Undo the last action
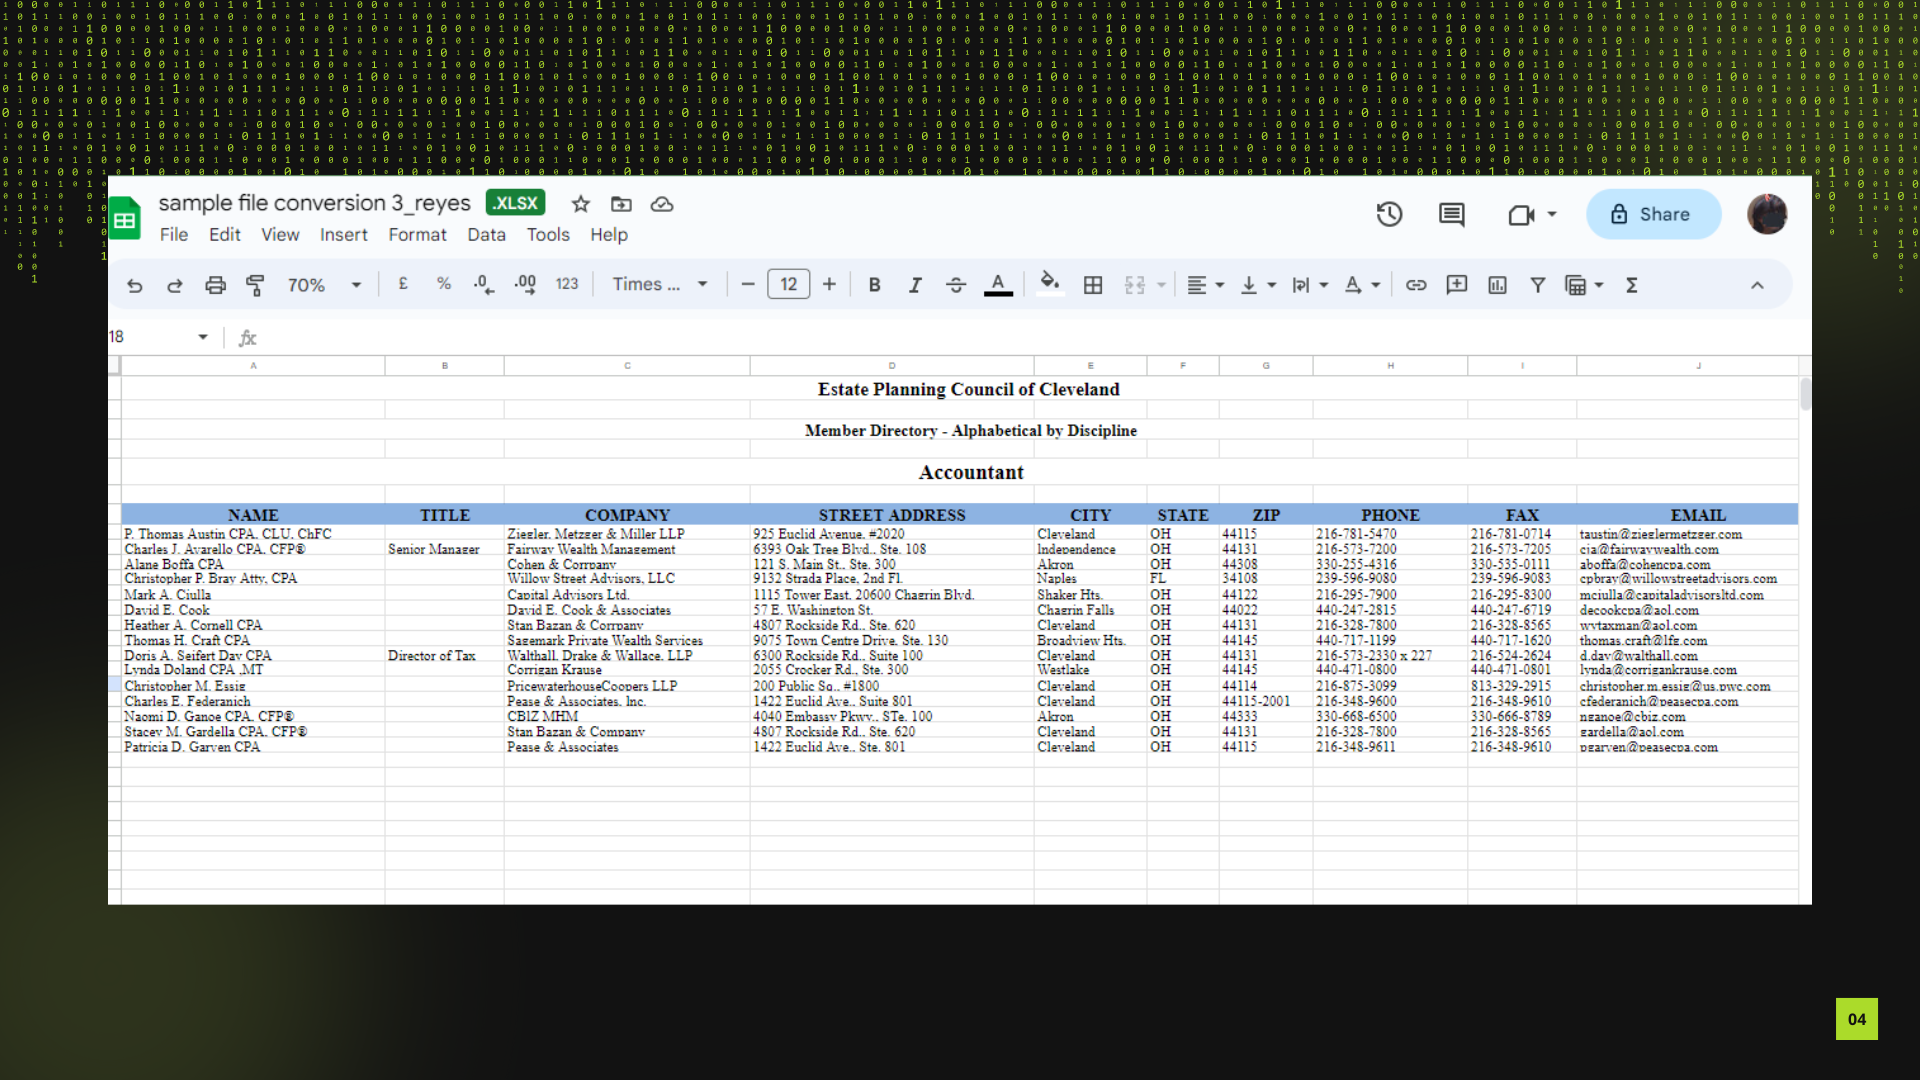This screenshot has width=1920, height=1080. (135, 285)
